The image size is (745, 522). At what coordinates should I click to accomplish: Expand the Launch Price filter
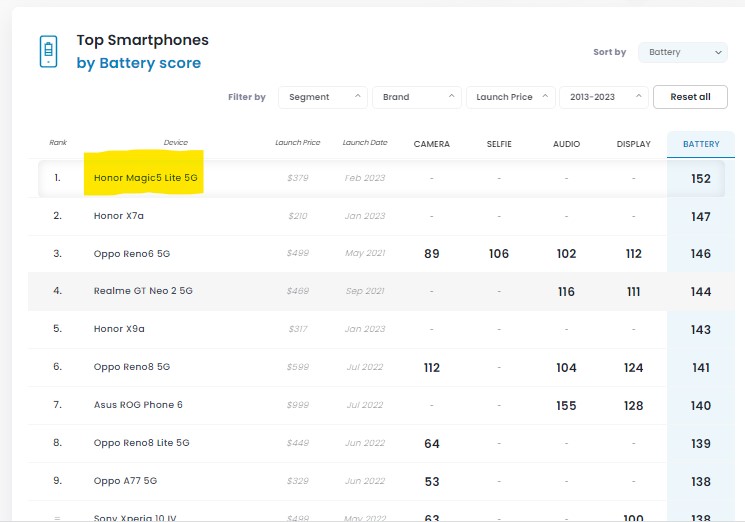point(510,97)
